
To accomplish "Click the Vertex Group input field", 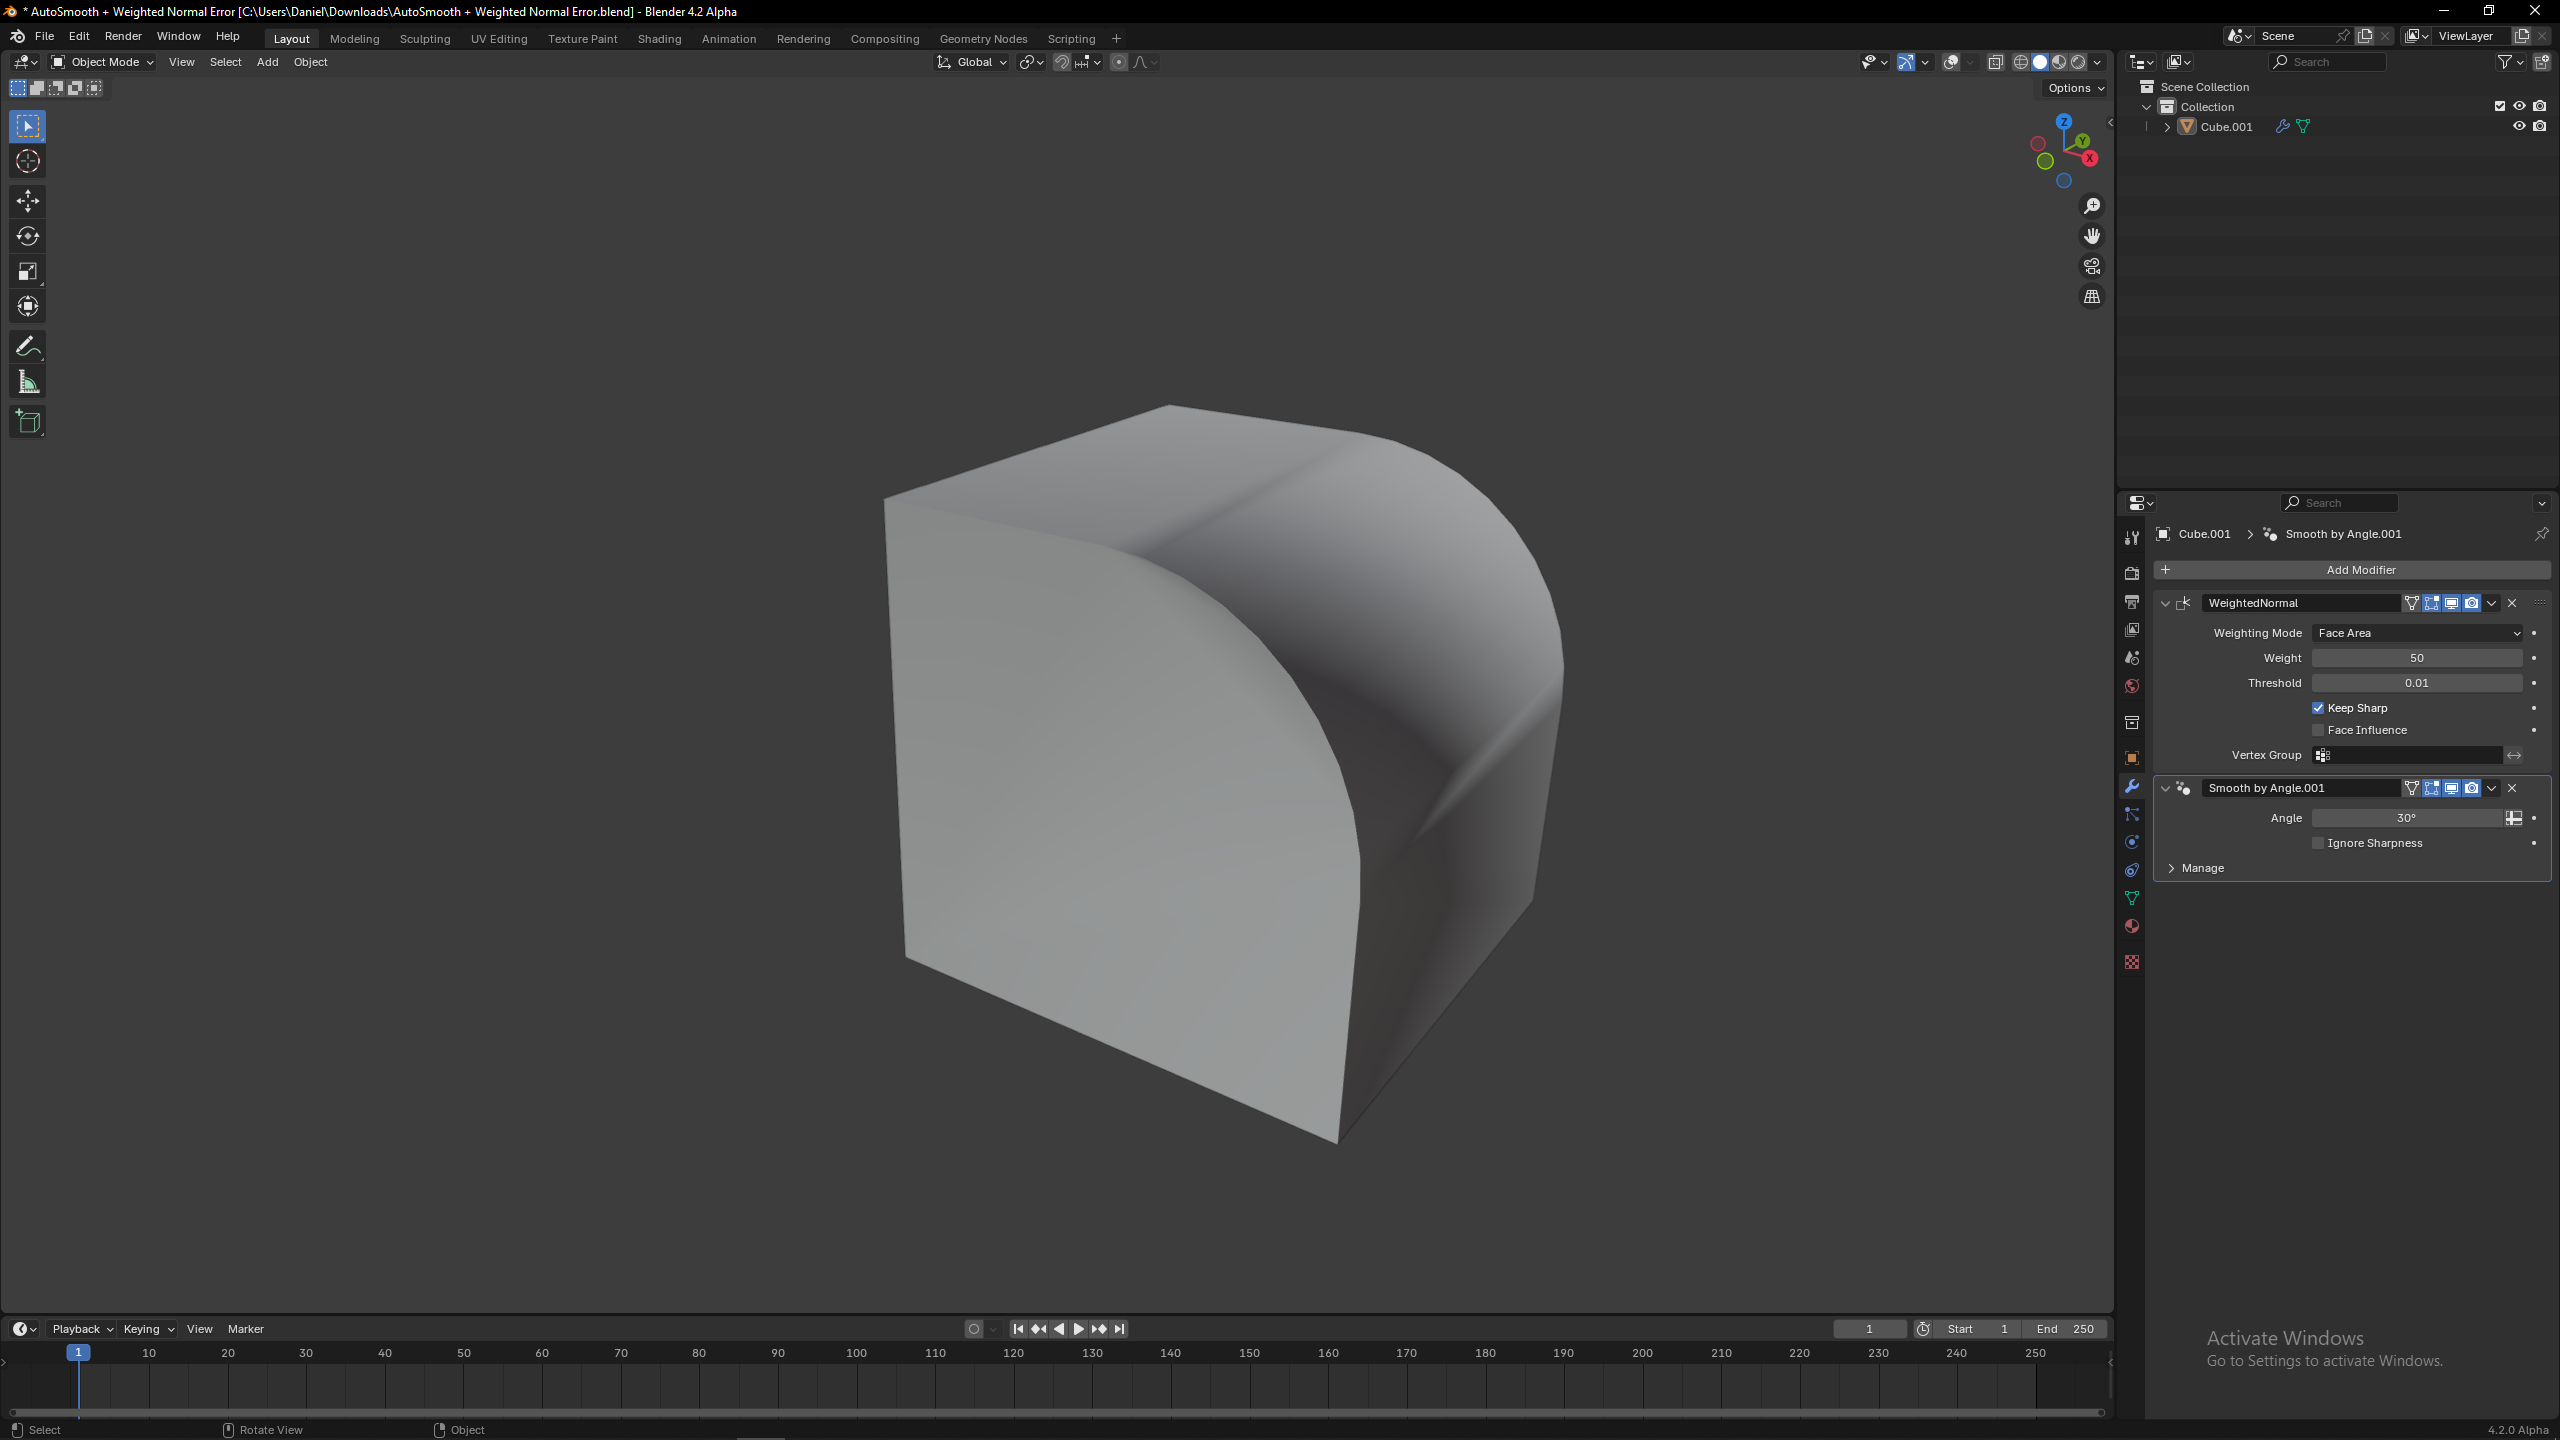I will [x=2407, y=755].
